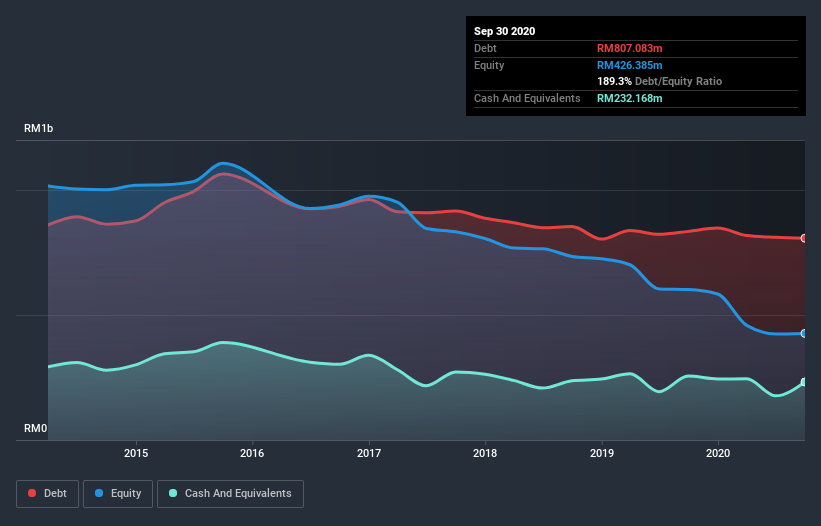Click the Sep 30 2020 tooltip date
Screen dimensions: 821x526
[x=505, y=31]
